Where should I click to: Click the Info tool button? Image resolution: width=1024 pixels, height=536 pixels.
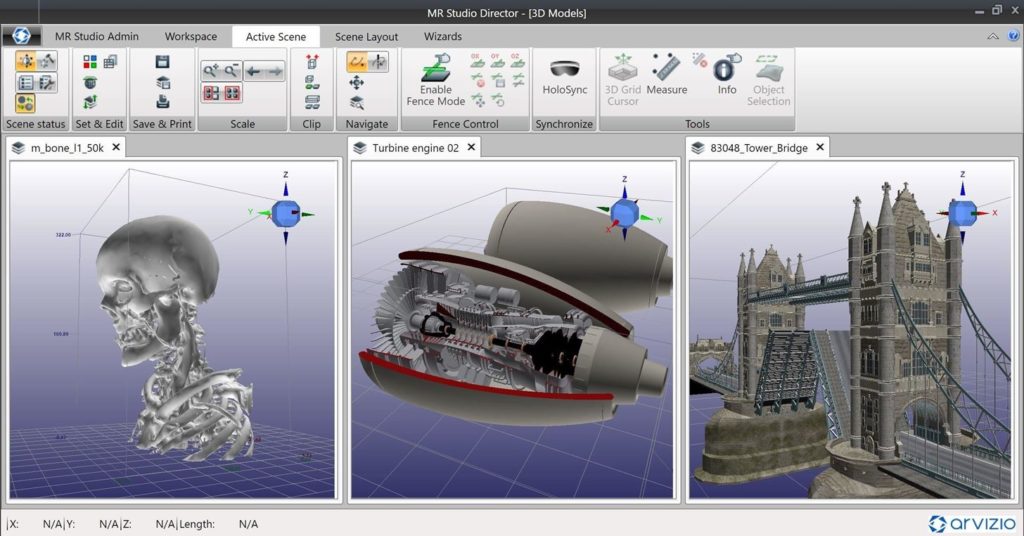pos(727,74)
